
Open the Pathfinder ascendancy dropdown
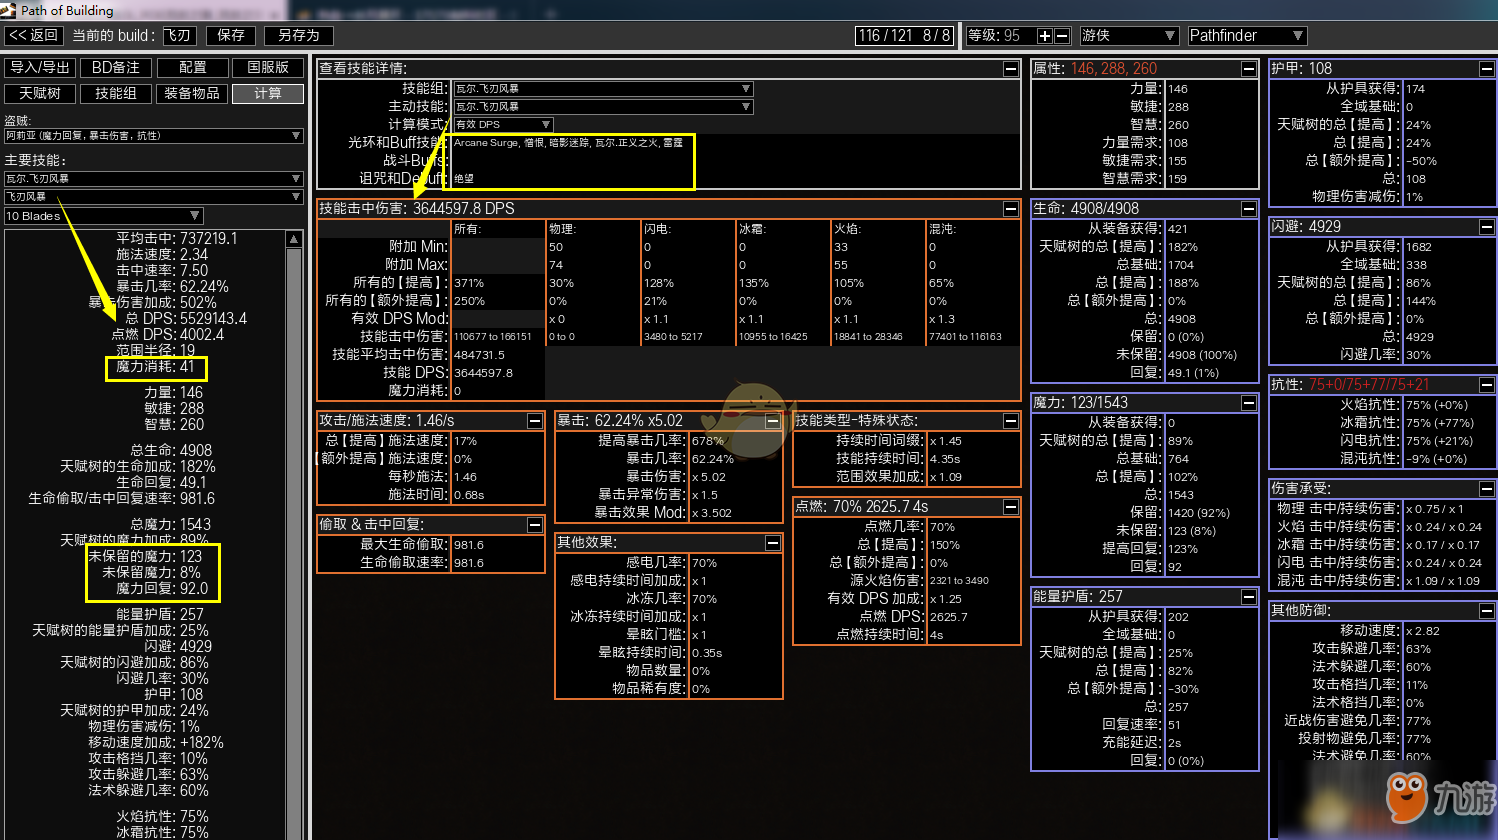1247,35
